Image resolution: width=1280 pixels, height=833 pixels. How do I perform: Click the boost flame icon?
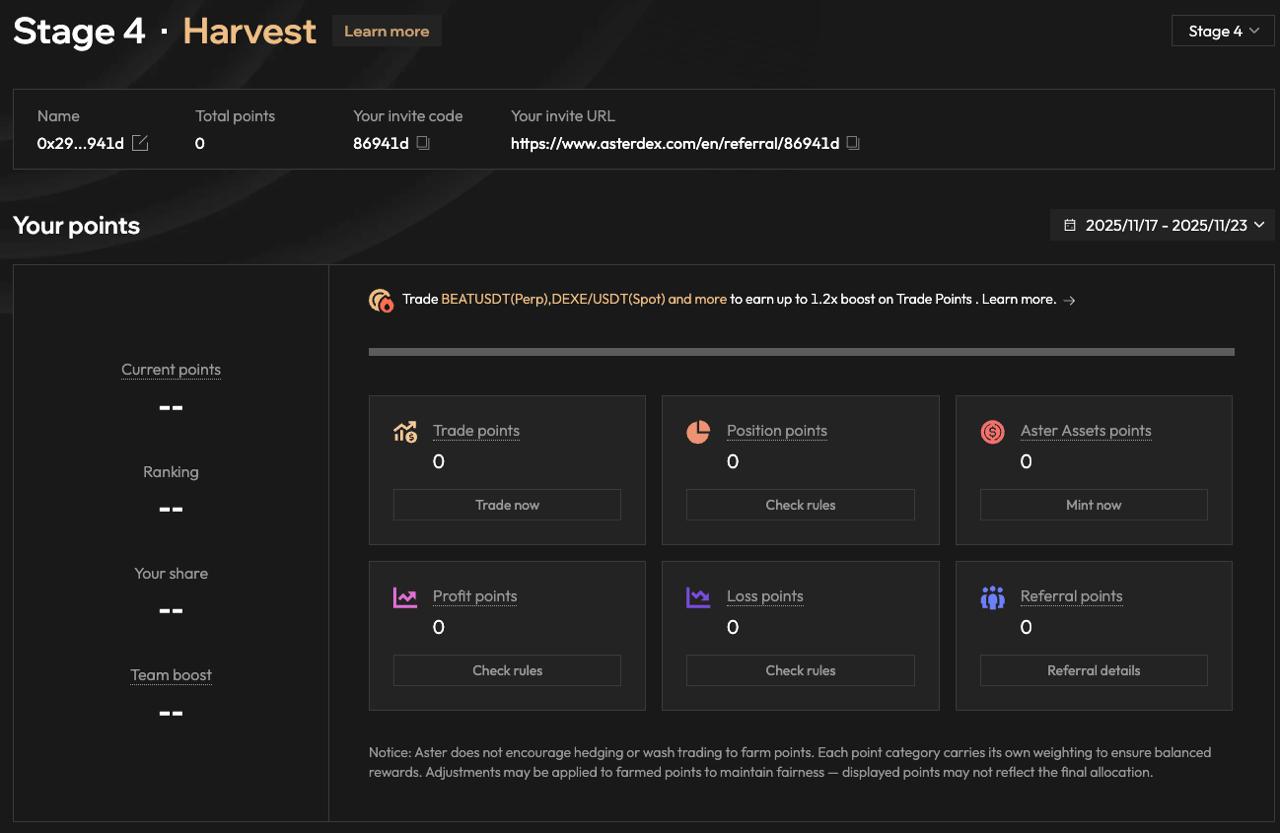(381, 300)
